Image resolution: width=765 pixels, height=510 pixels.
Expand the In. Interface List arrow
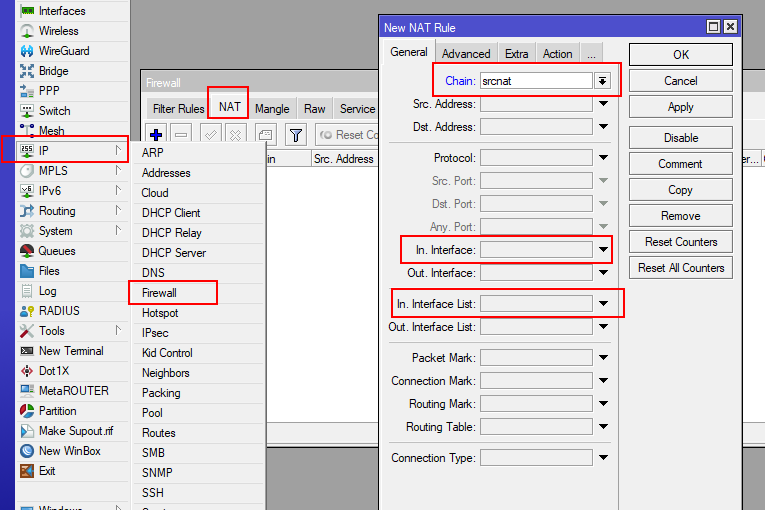pyautogui.click(x=603, y=303)
